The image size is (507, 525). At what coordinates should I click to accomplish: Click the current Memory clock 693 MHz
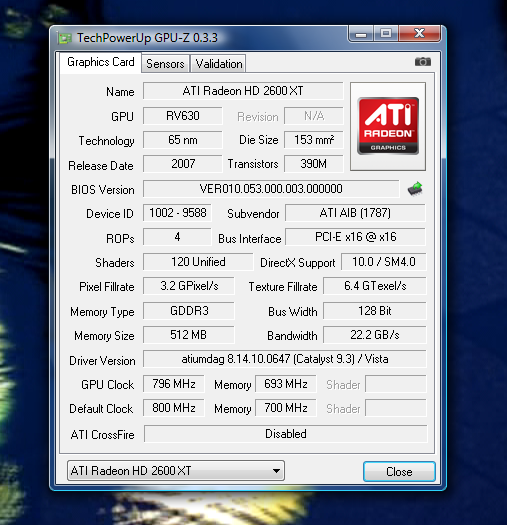(286, 384)
